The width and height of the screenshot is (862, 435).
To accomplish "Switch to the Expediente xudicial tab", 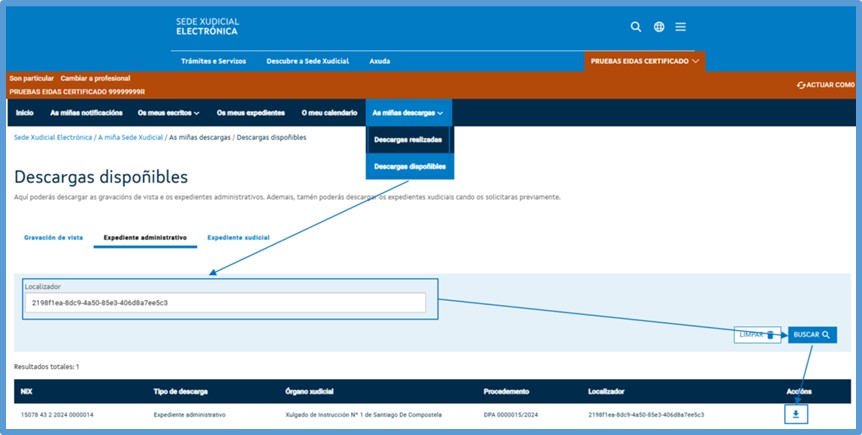I will (x=238, y=237).
